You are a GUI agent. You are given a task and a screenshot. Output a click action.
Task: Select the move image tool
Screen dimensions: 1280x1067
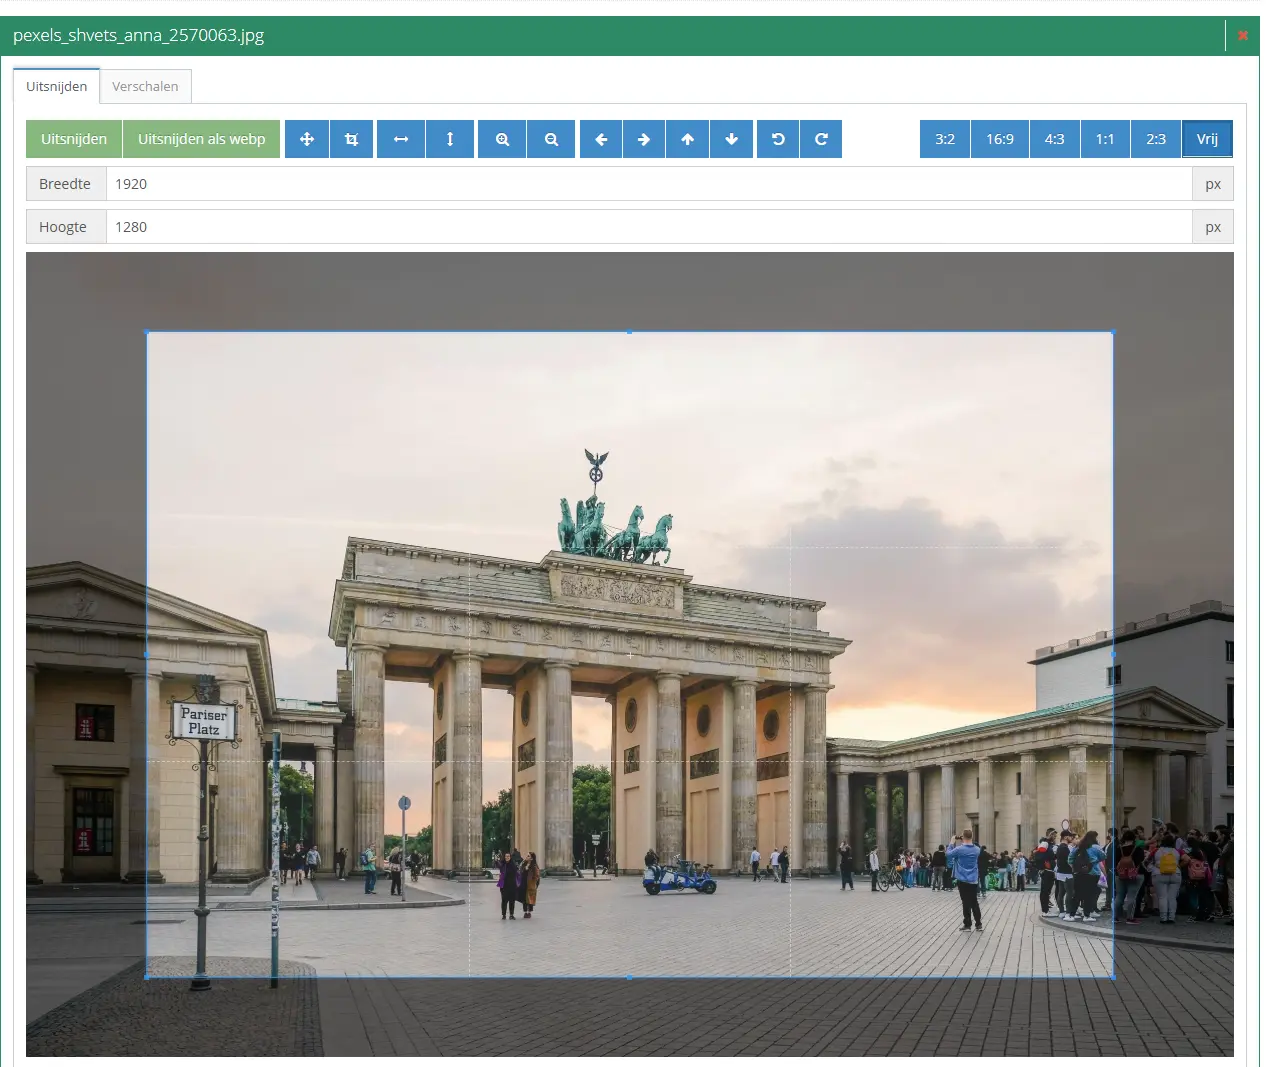click(x=307, y=139)
